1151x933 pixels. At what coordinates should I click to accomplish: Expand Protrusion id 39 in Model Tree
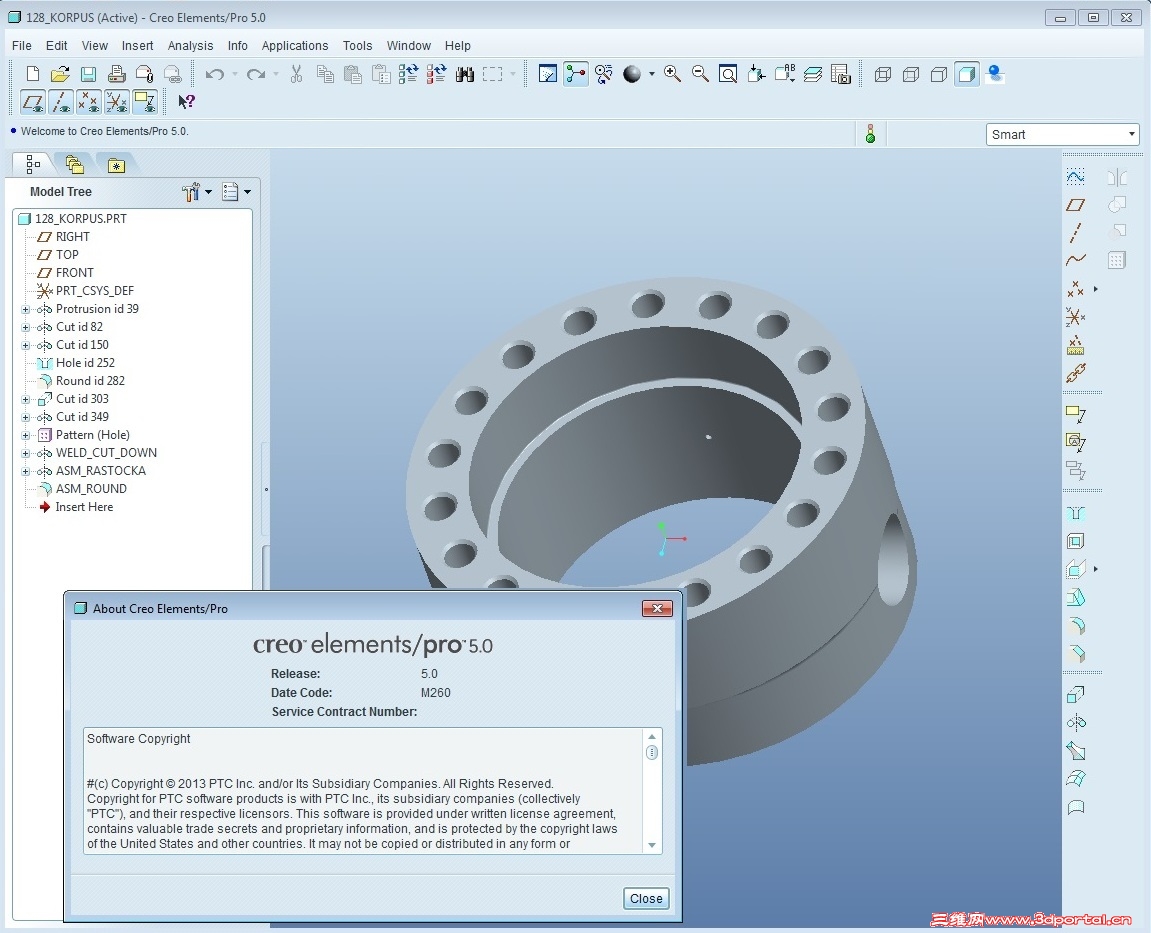click(26, 309)
